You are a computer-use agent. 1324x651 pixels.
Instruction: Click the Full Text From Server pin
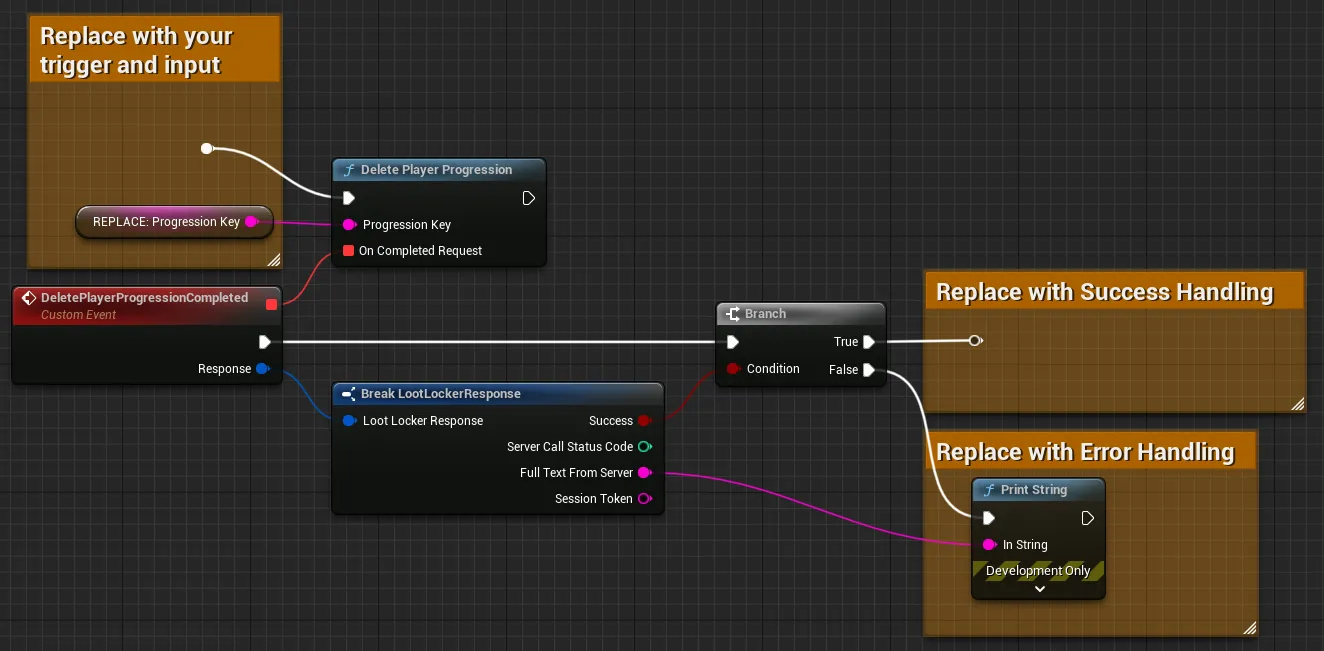click(645, 473)
